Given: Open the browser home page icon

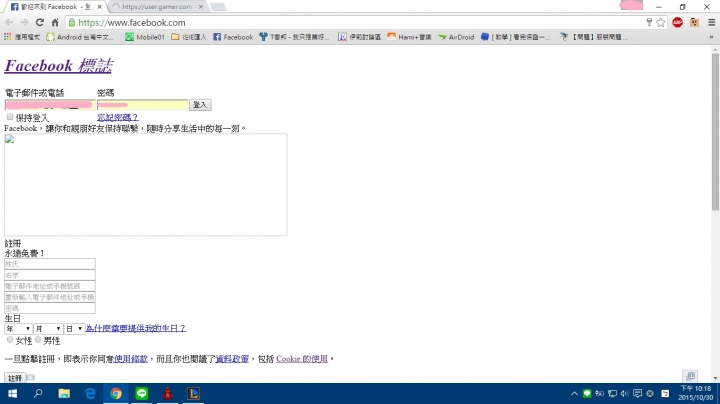Looking at the screenshot, I should point(55,22).
